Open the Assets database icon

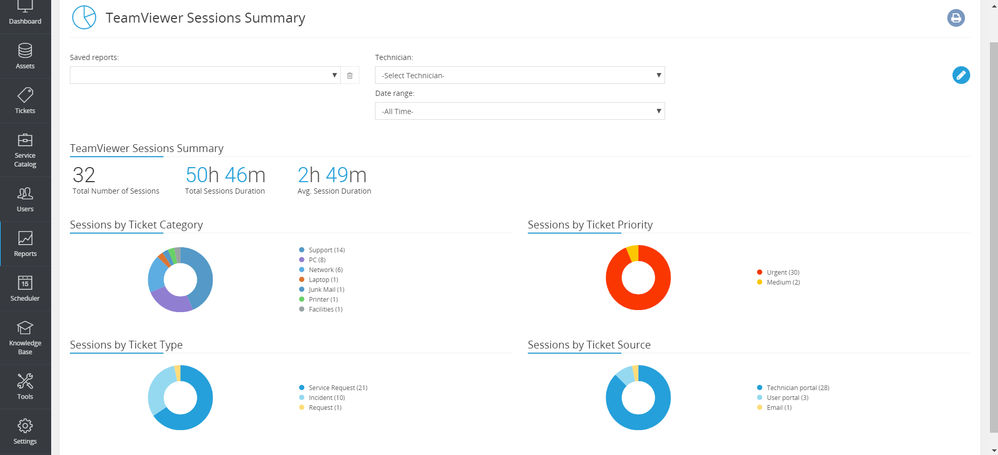(25, 51)
